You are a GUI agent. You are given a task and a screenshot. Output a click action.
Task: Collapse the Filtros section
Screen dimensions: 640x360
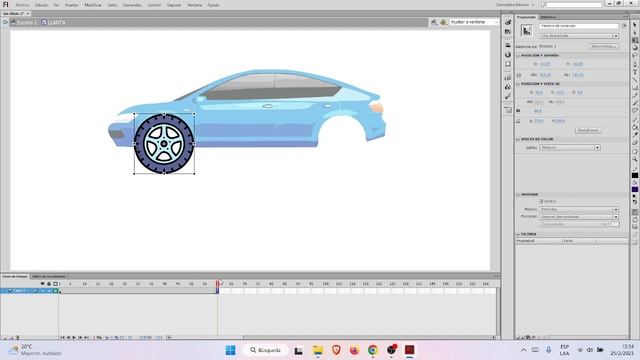pos(518,234)
